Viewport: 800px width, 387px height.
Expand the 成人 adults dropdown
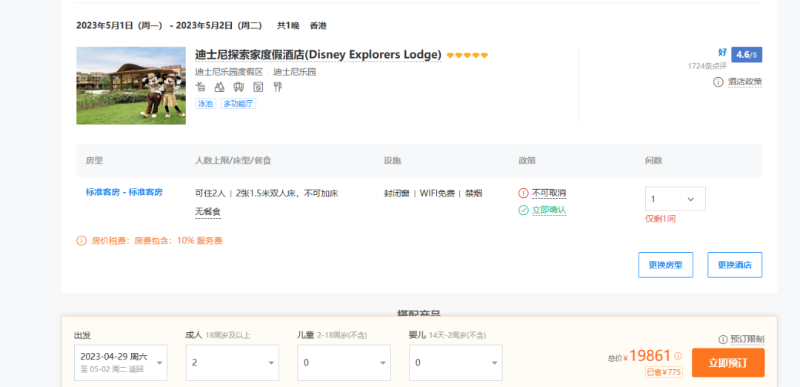(x=232, y=363)
